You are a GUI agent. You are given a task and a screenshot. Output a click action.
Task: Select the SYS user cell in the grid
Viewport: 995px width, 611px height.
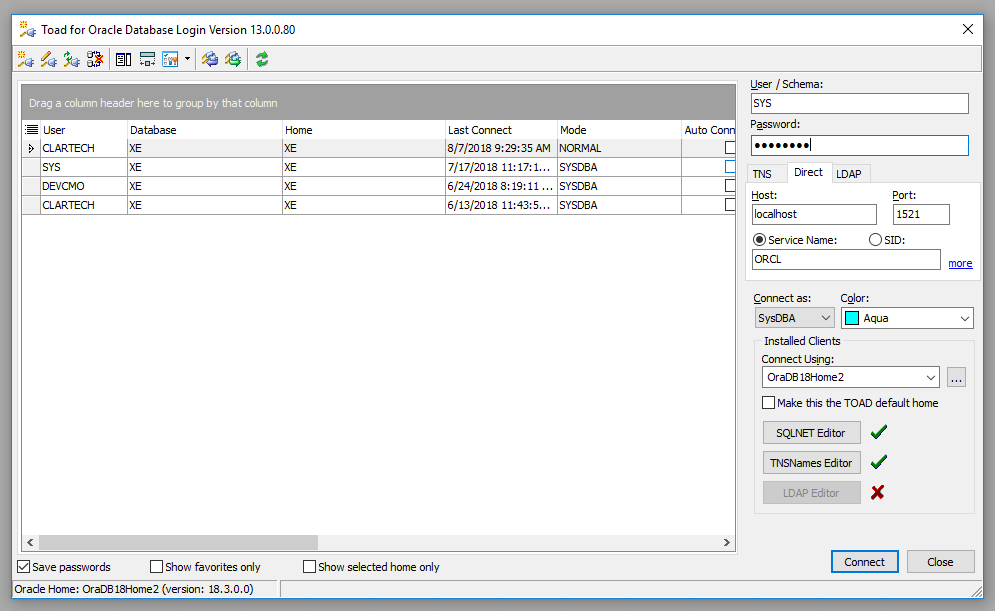(84, 167)
